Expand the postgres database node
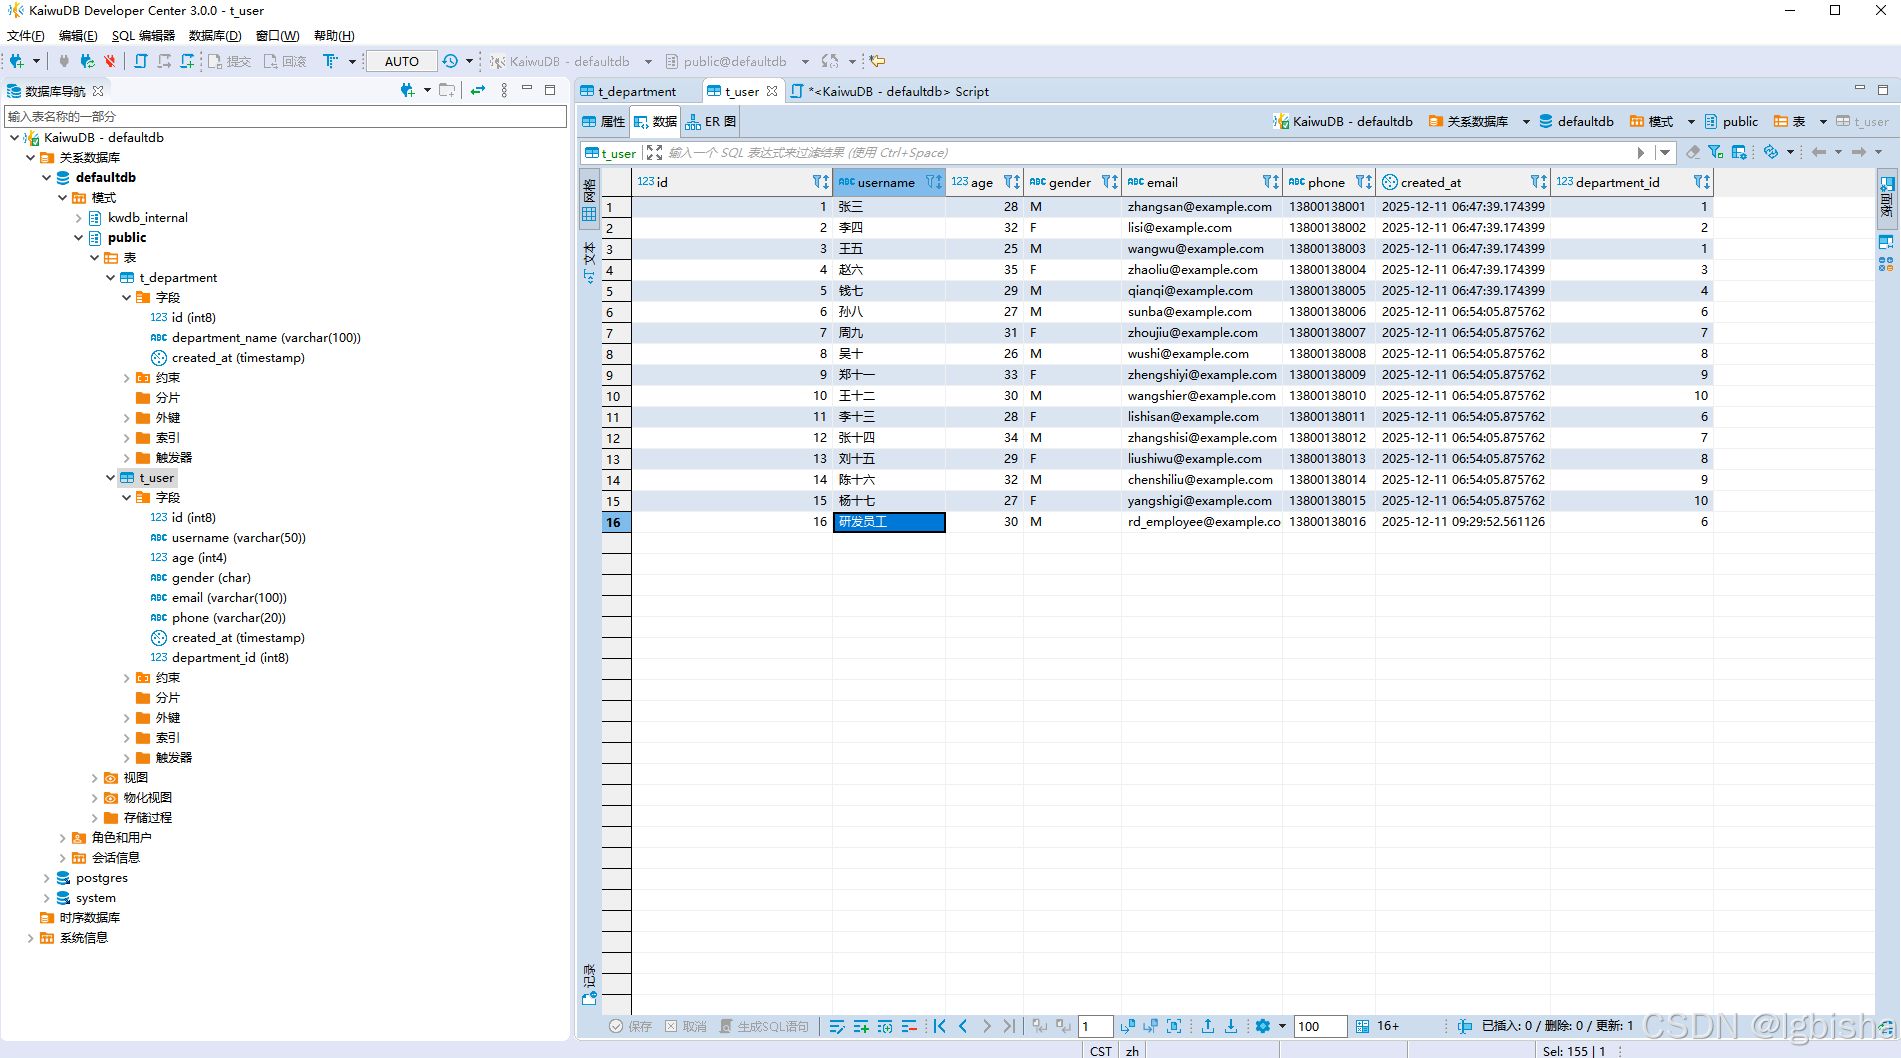1901x1058 pixels. pyautogui.click(x=47, y=877)
